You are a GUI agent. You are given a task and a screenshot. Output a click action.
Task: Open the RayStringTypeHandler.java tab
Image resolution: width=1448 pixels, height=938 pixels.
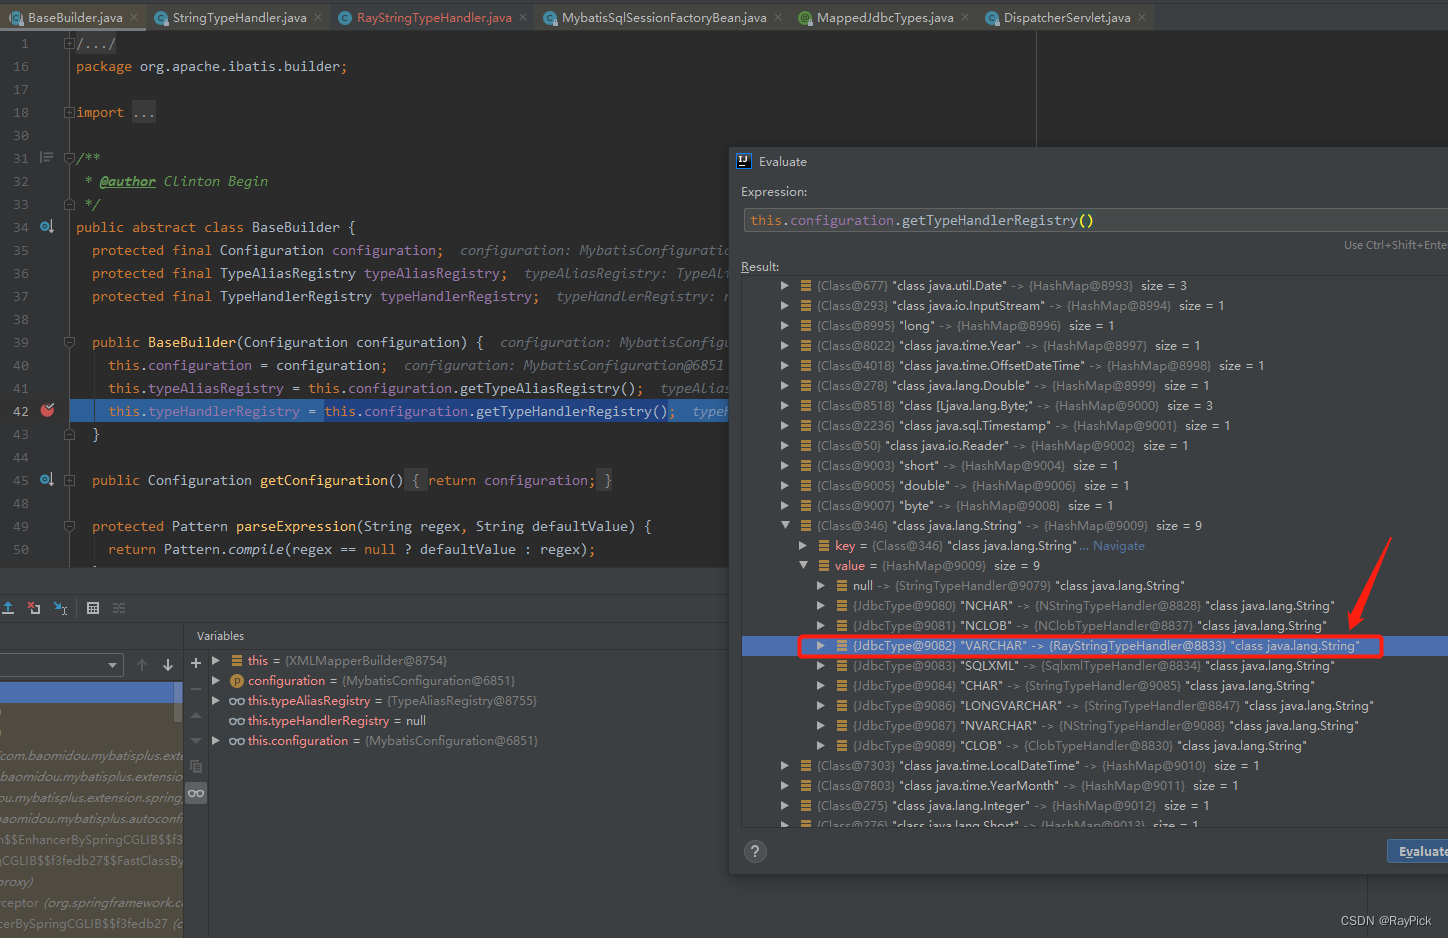[434, 17]
